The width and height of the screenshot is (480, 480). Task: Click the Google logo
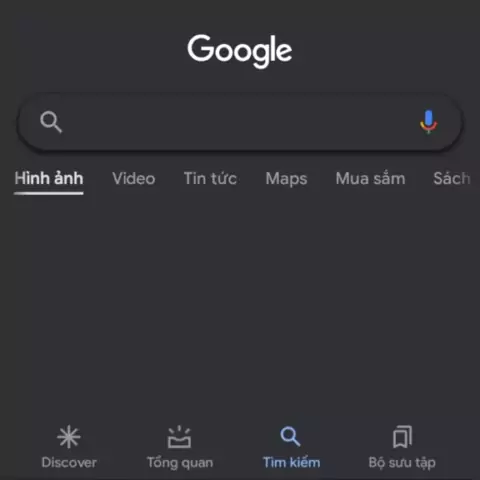(240, 51)
